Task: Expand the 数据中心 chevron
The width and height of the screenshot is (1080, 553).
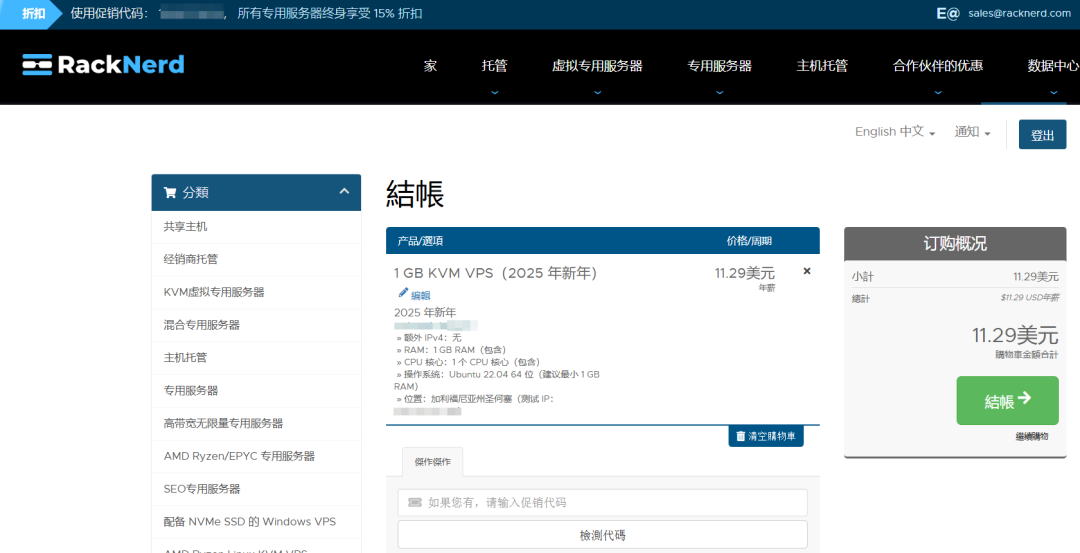Action: pyautogui.click(x=1053, y=92)
